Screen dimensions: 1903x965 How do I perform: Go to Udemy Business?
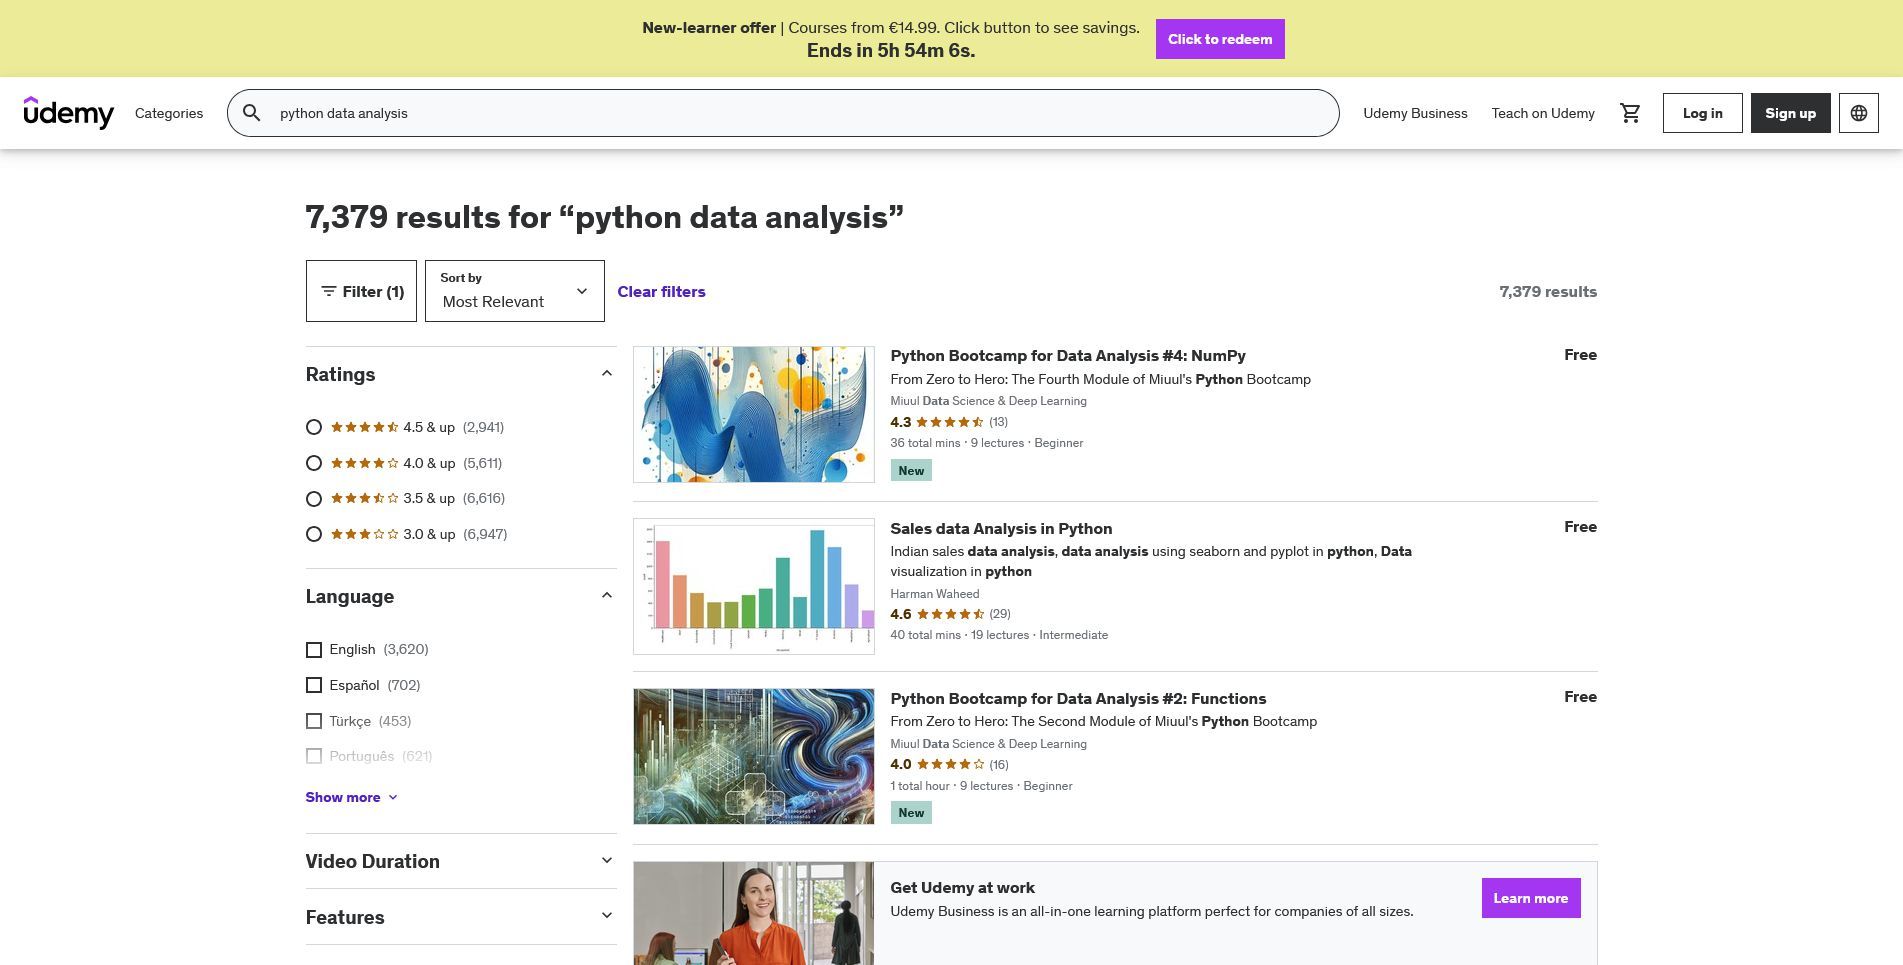[1415, 113]
